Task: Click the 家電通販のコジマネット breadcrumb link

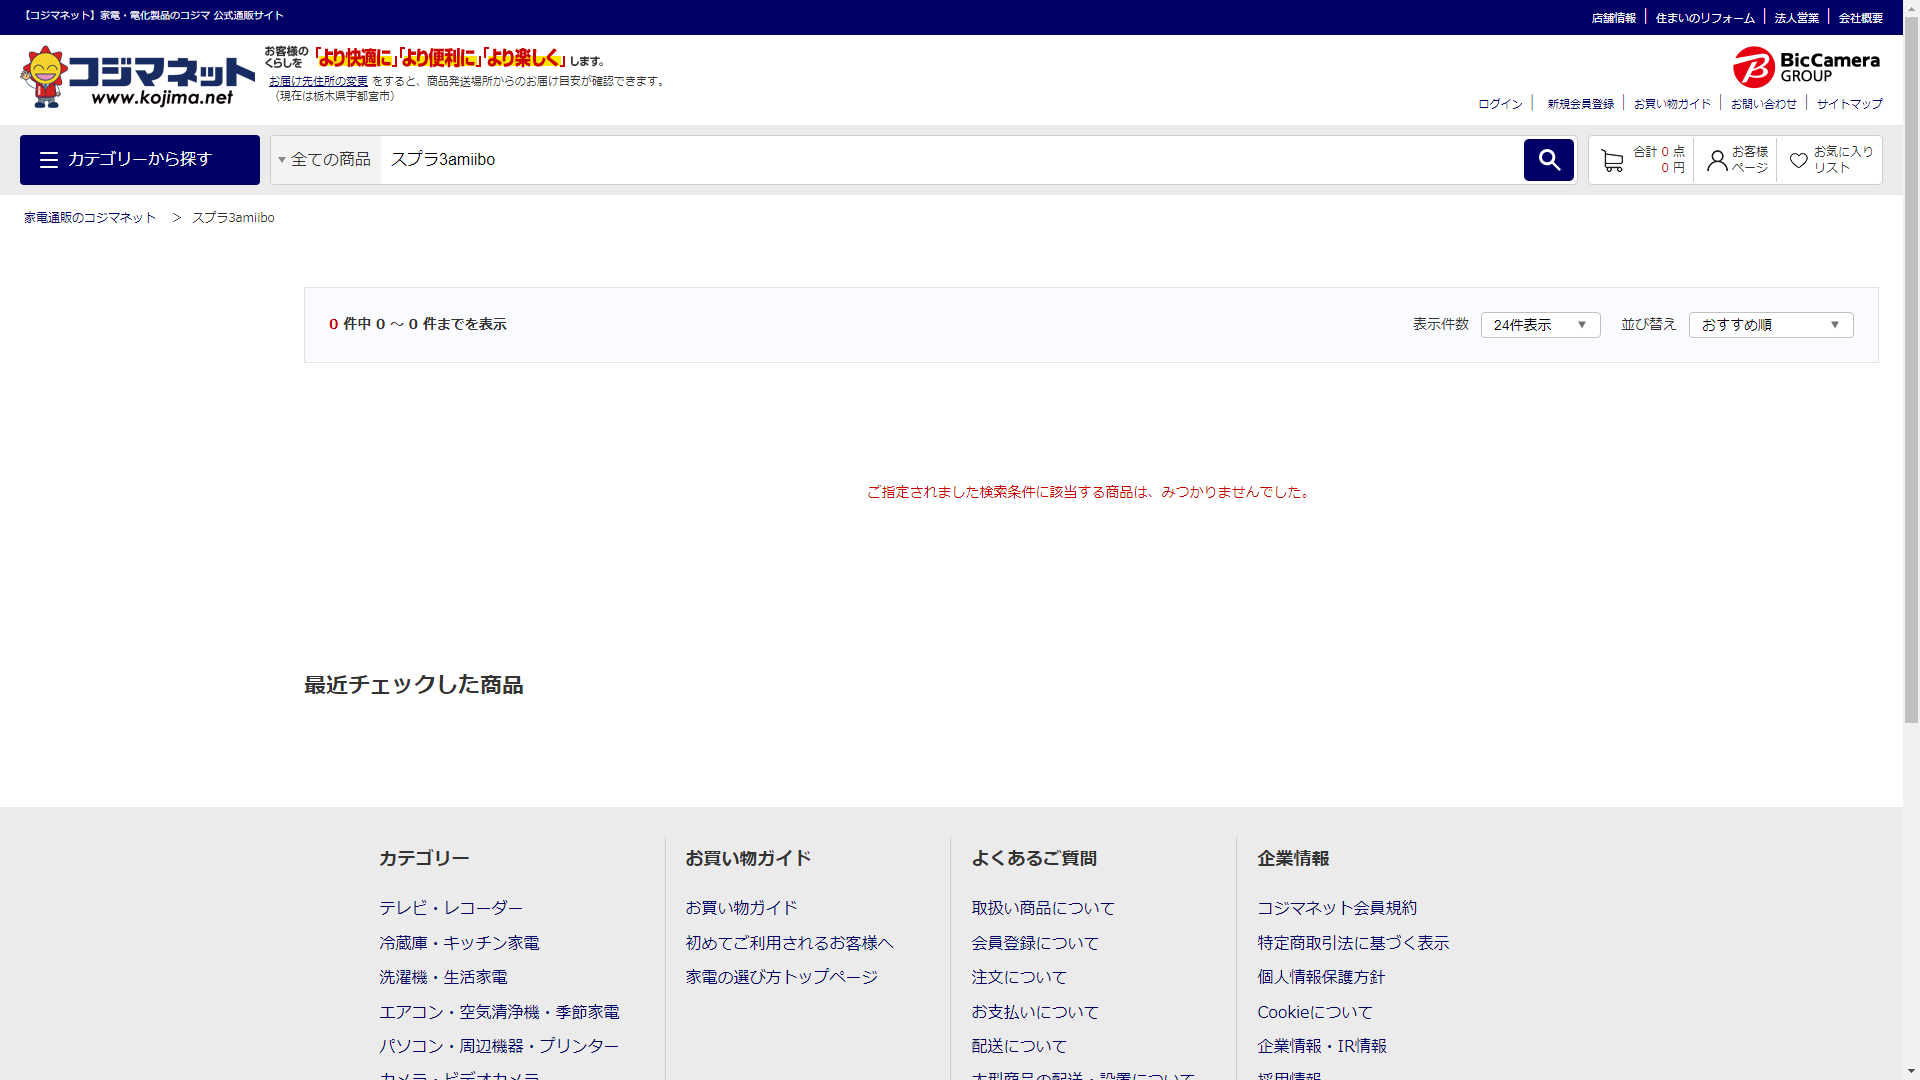Action: click(90, 218)
